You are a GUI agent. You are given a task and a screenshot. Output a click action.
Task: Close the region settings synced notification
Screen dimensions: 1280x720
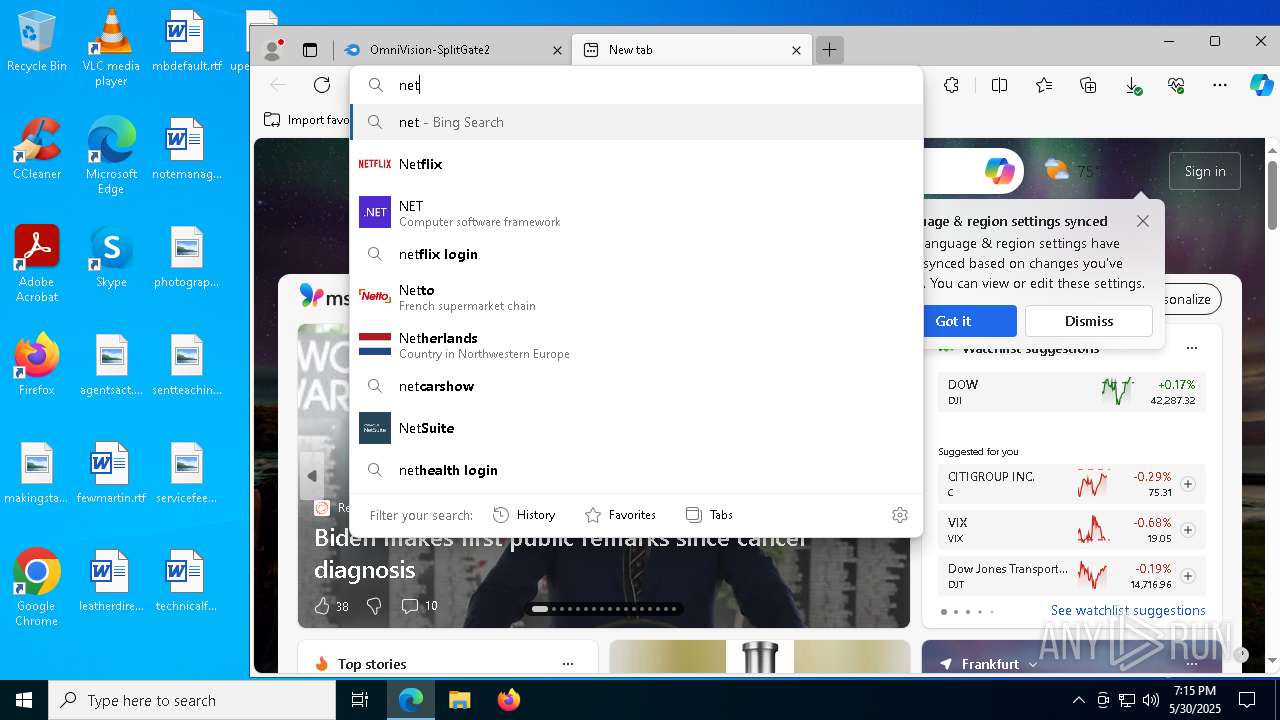[1143, 221]
